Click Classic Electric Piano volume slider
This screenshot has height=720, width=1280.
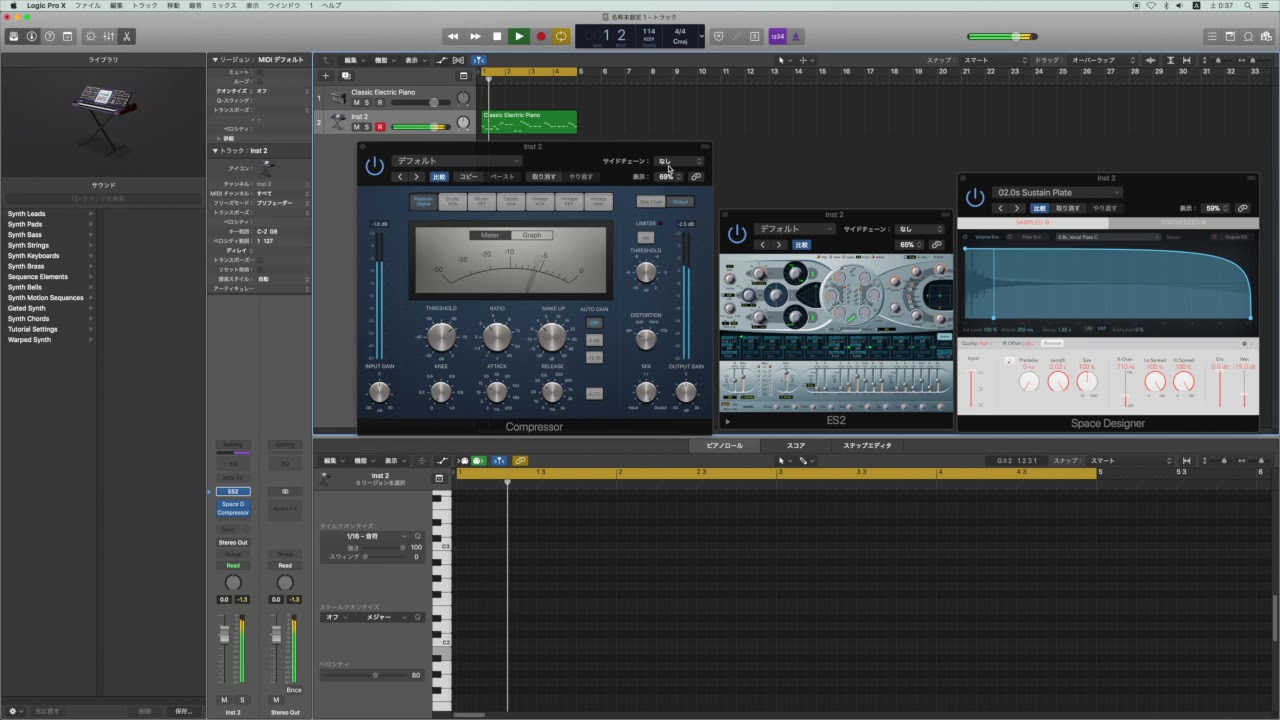click(x=421, y=102)
